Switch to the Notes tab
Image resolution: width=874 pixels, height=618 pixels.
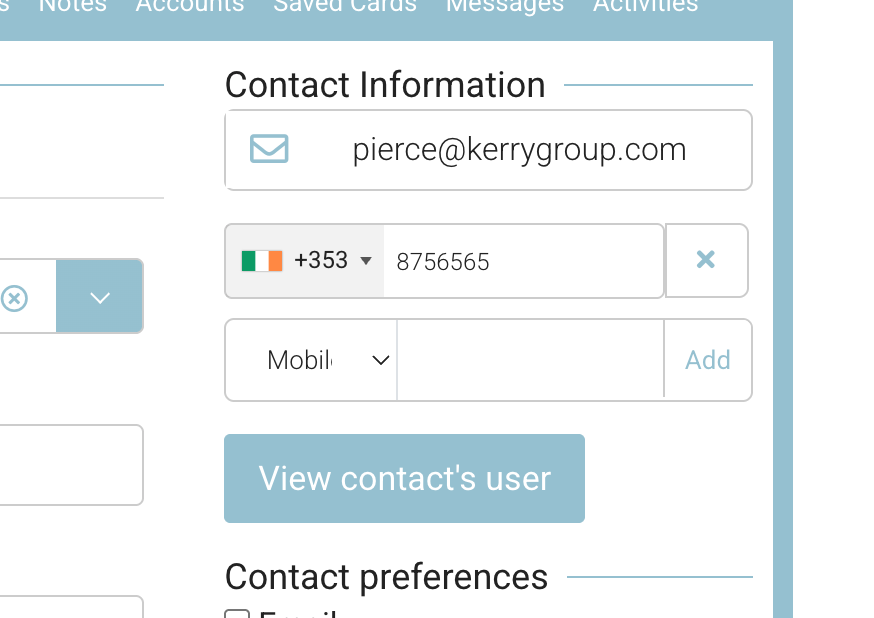72,6
